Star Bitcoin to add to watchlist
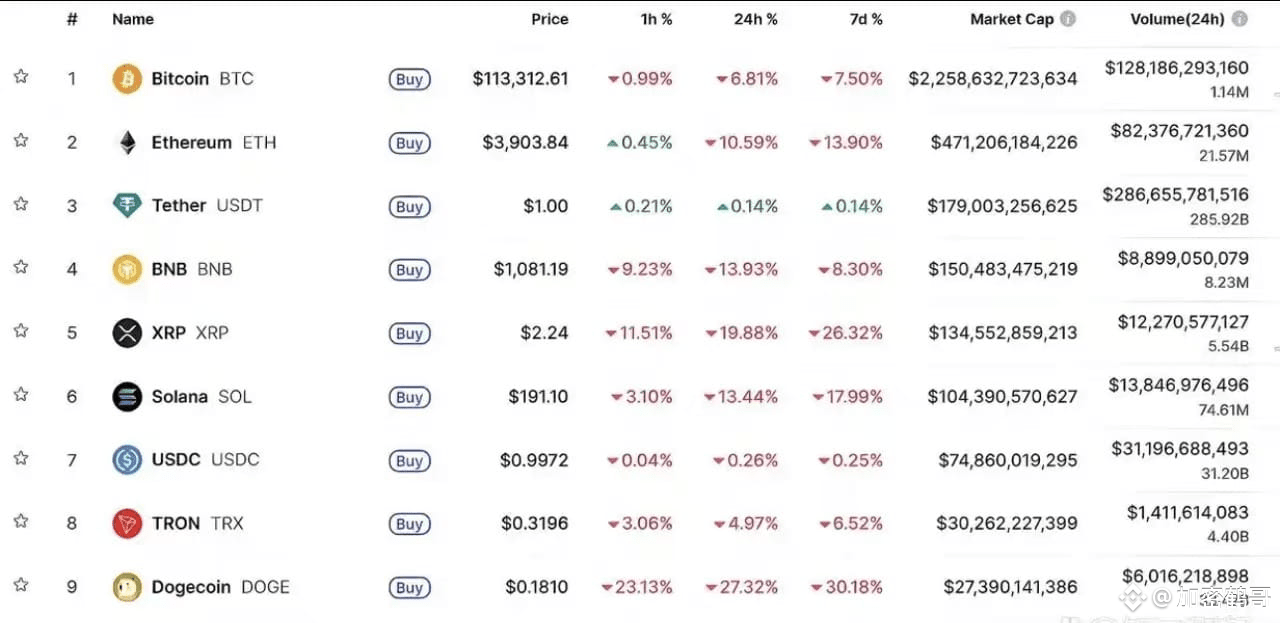 point(21,77)
